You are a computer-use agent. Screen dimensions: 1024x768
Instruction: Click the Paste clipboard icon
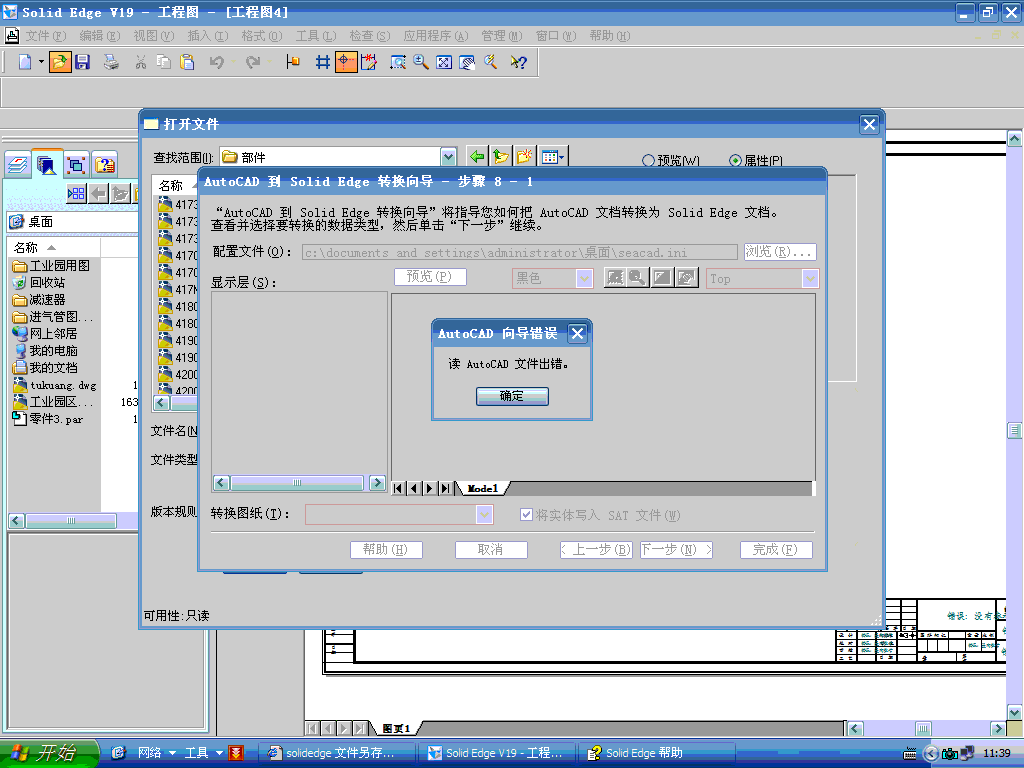[187, 62]
